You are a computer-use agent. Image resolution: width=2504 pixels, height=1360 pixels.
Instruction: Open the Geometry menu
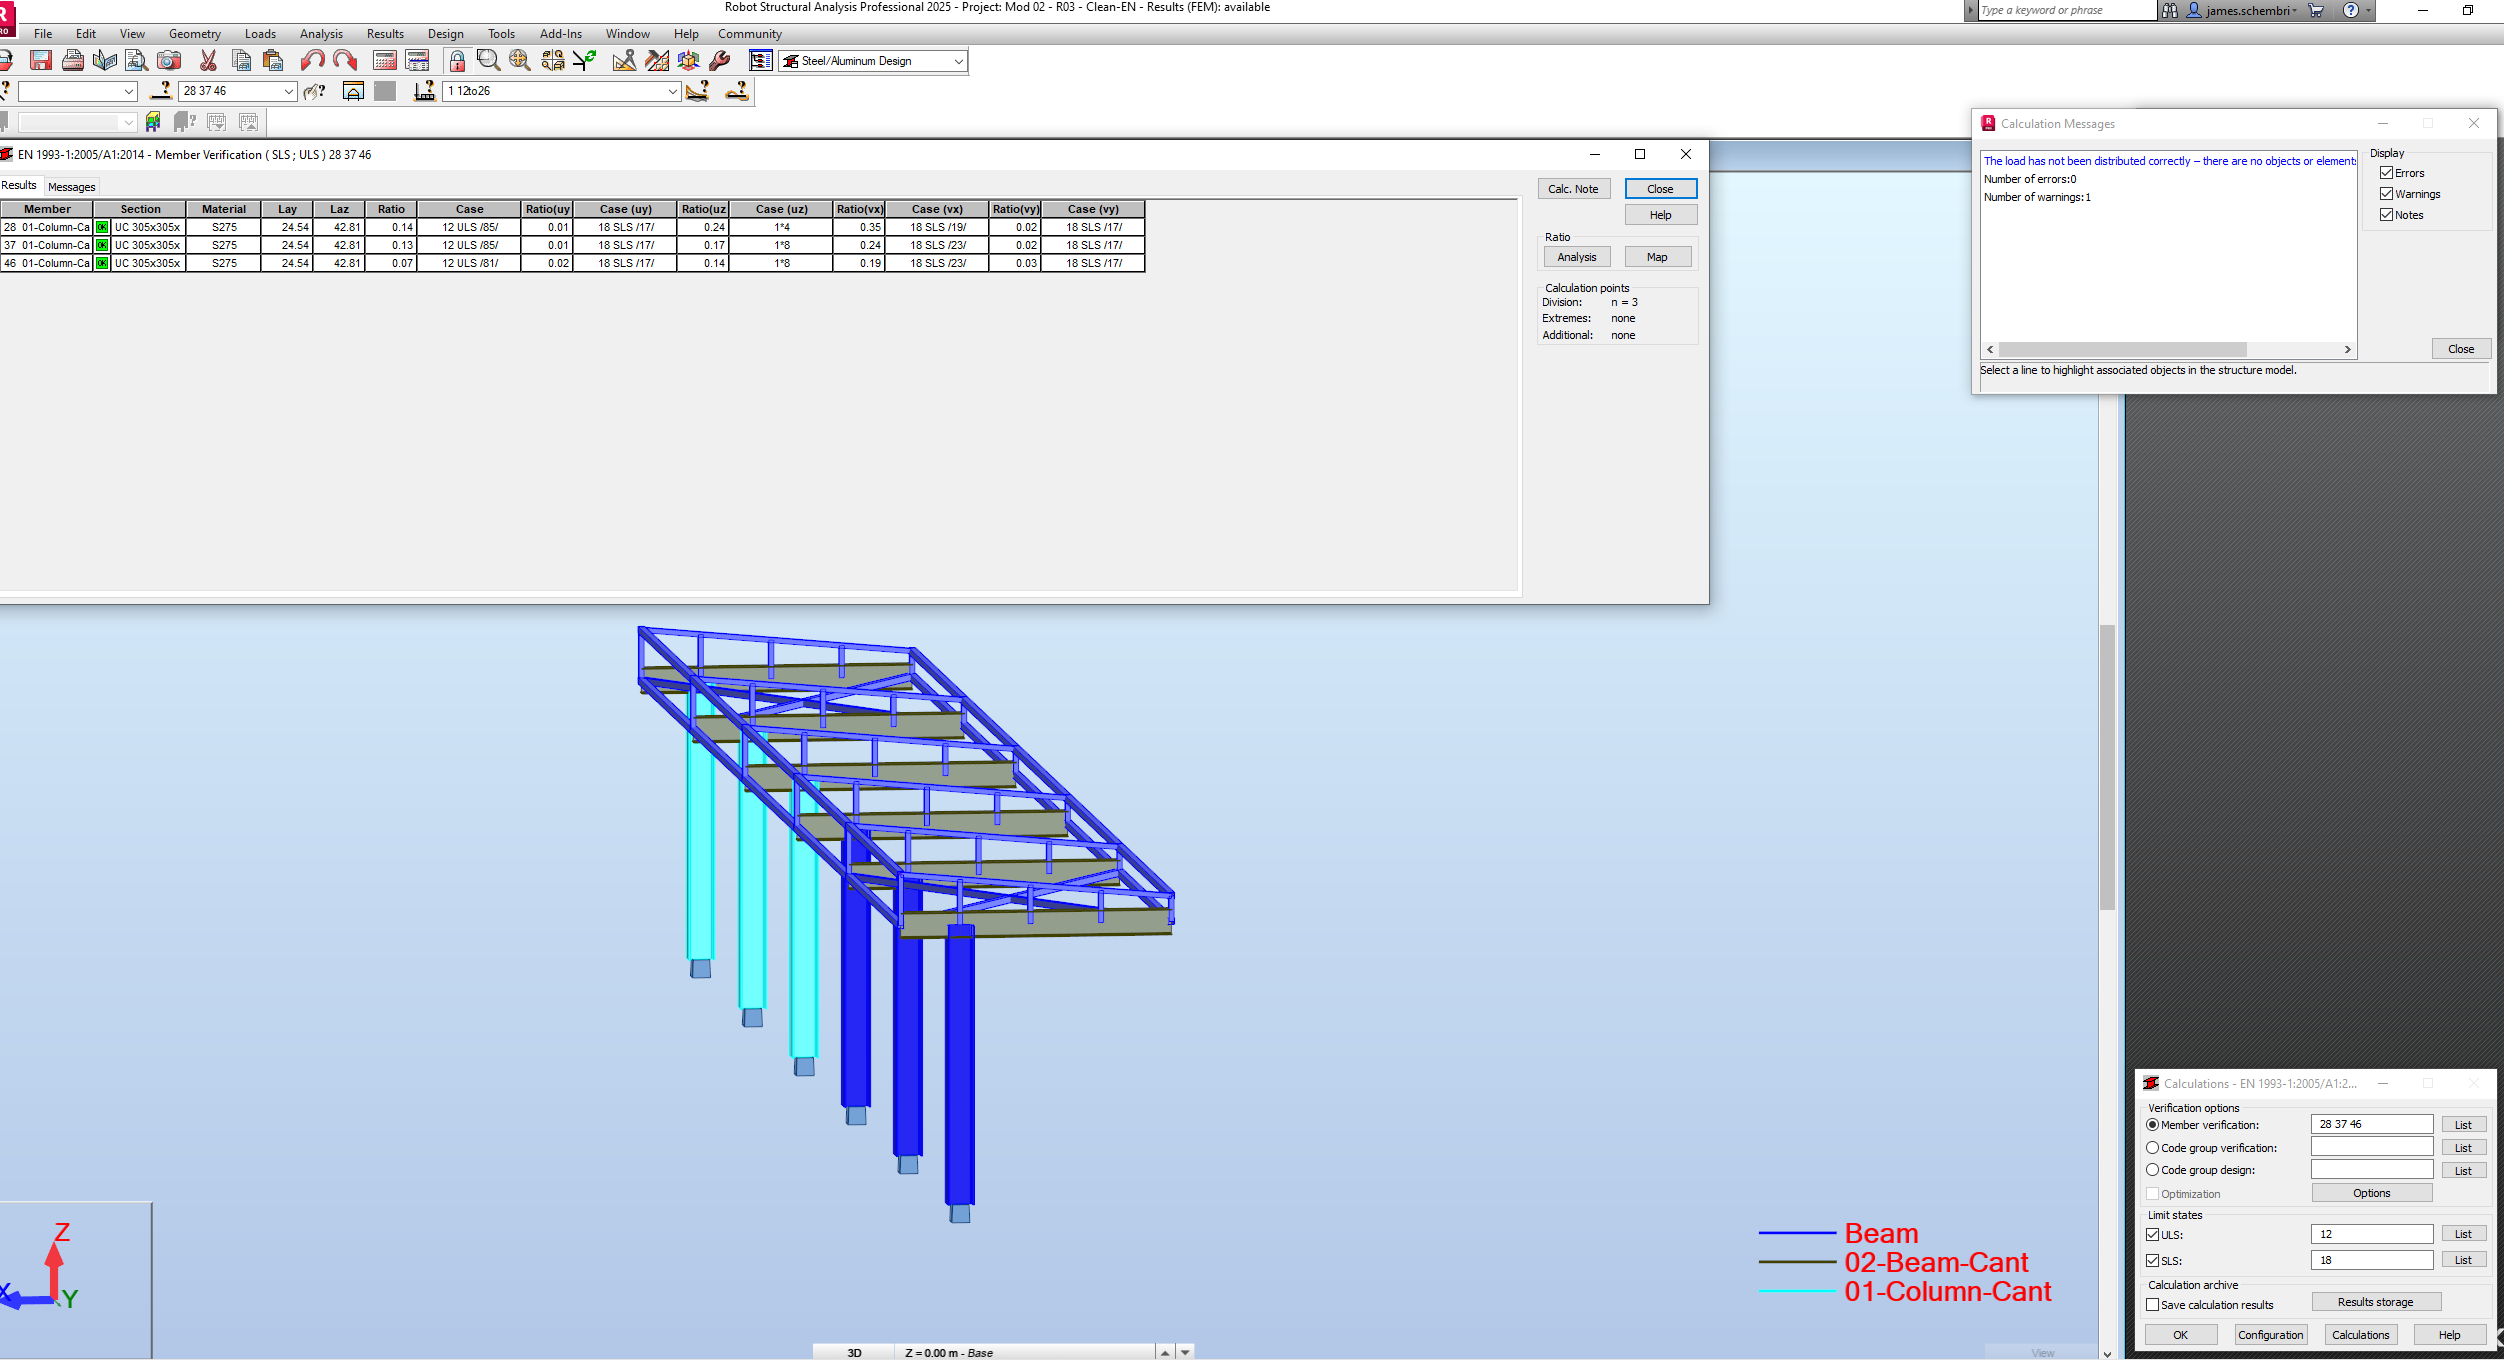(x=194, y=34)
